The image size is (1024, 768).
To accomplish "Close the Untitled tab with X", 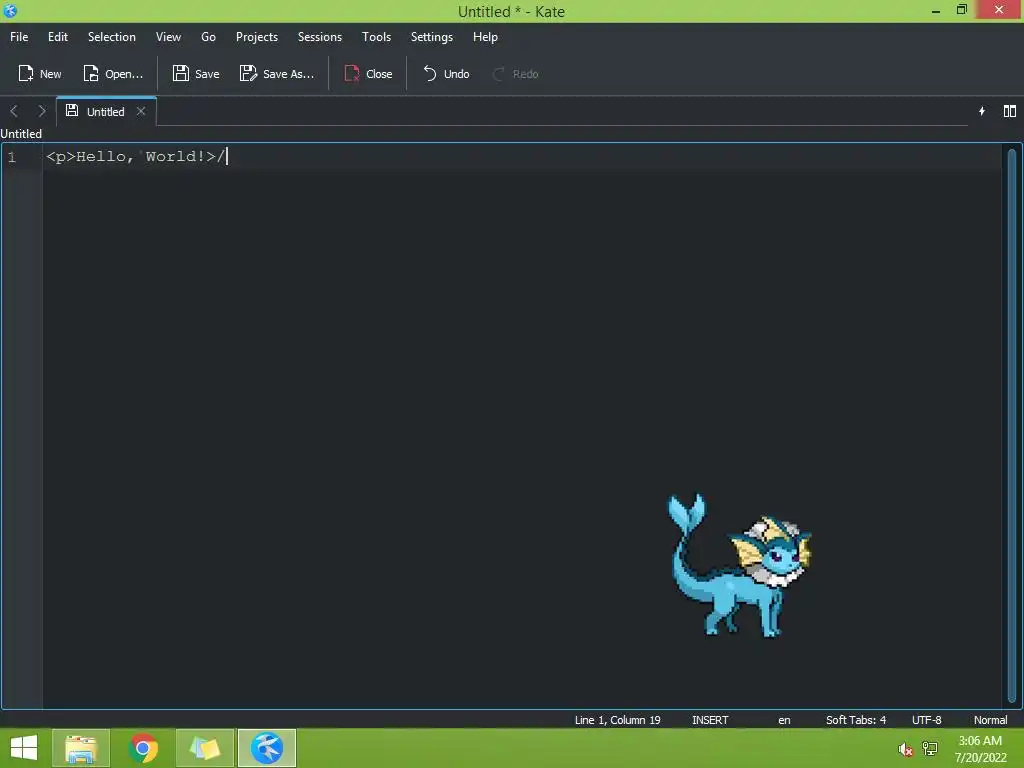I will [140, 111].
